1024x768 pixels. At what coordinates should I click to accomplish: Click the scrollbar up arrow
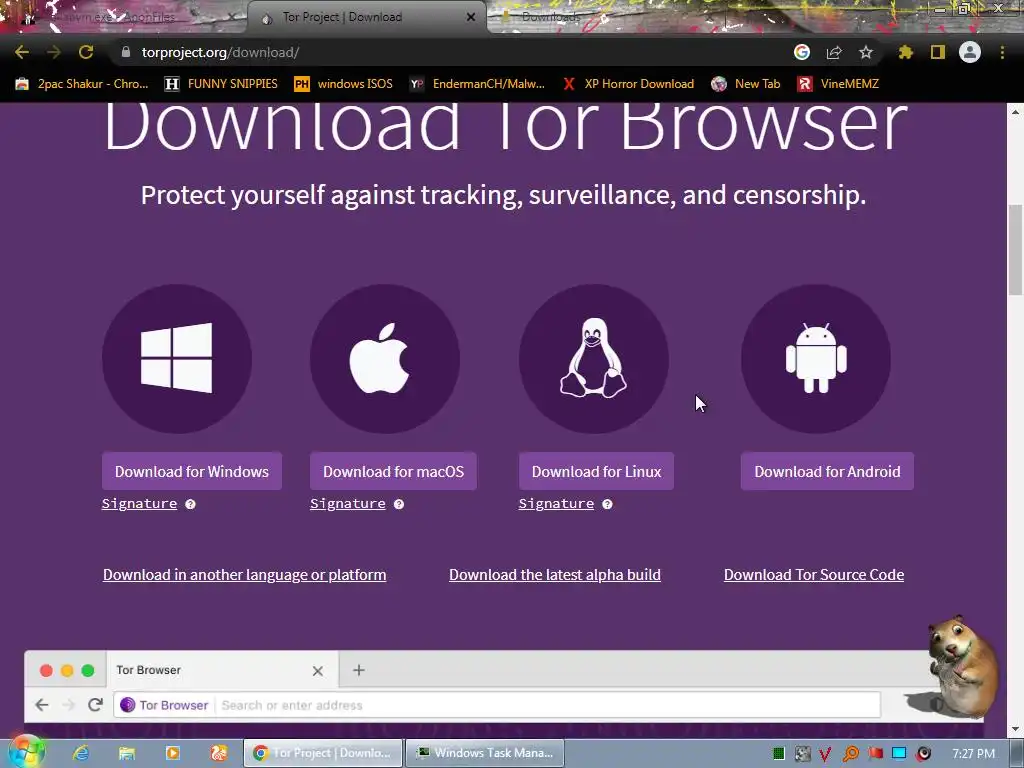[1015, 112]
